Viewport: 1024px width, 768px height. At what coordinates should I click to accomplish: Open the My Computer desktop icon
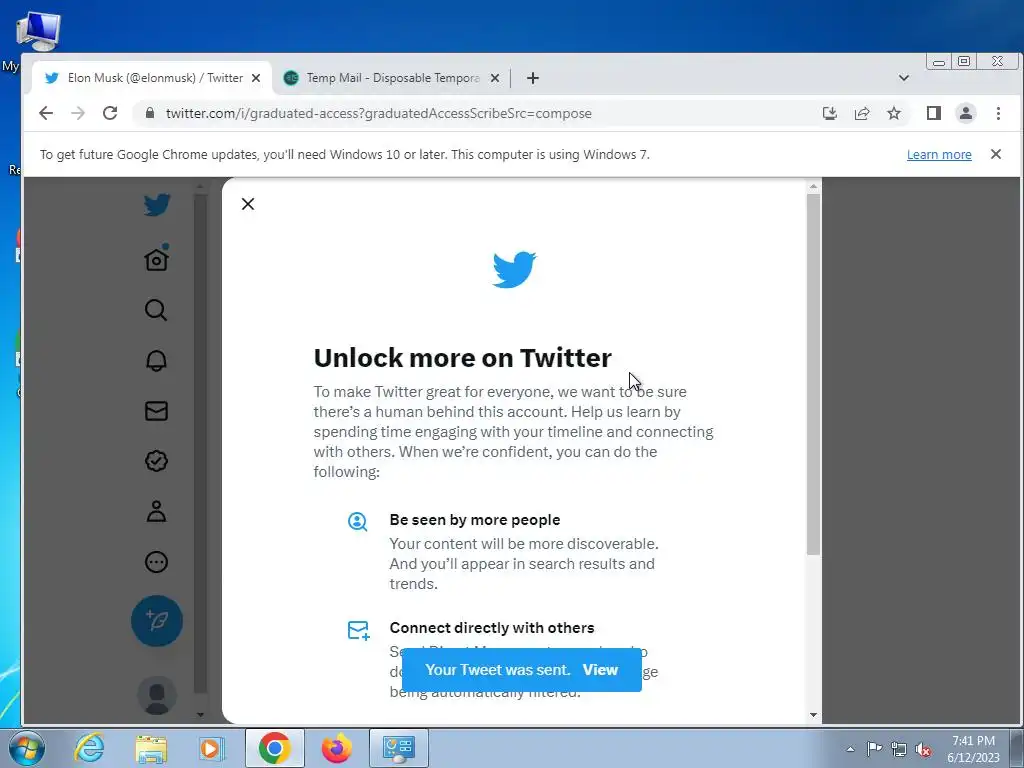click(x=38, y=31)
